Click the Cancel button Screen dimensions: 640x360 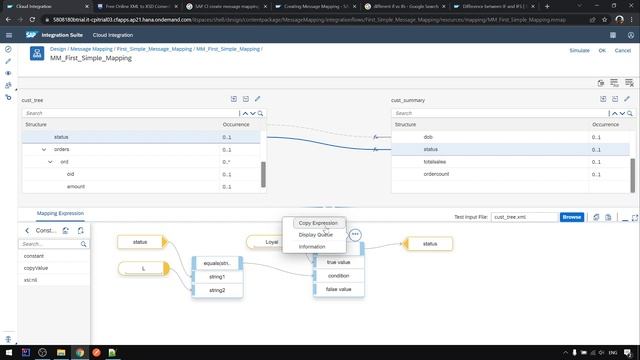pos(622,51)
